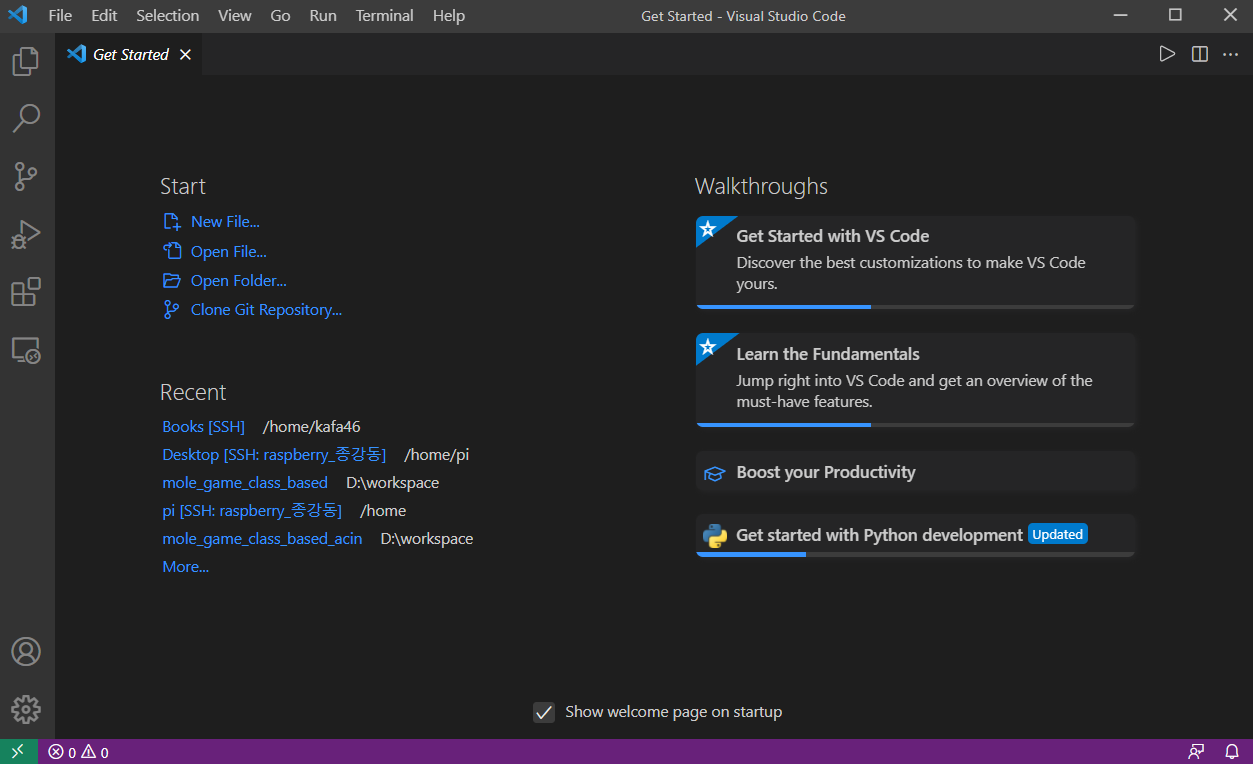Image resolution: width=1253 pixels, height=764 pixels.
Task: Open the More Actions ellipsis menu
Action: (x=1231, y=54)
